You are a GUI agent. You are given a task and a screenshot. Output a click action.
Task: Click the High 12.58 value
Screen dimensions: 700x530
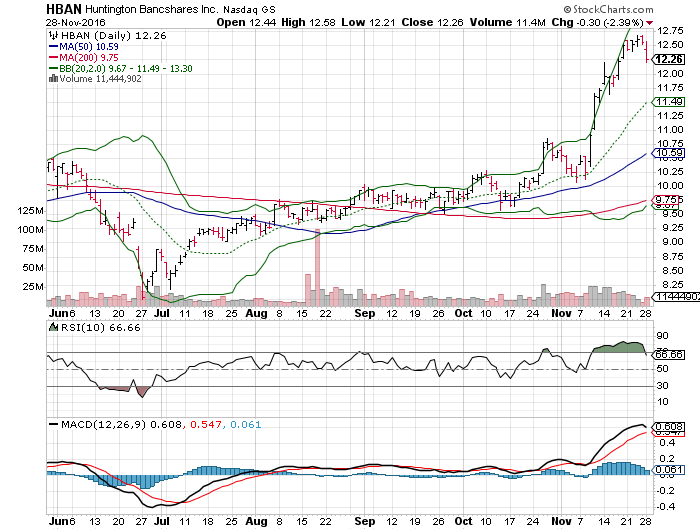[x=308, y=22]
